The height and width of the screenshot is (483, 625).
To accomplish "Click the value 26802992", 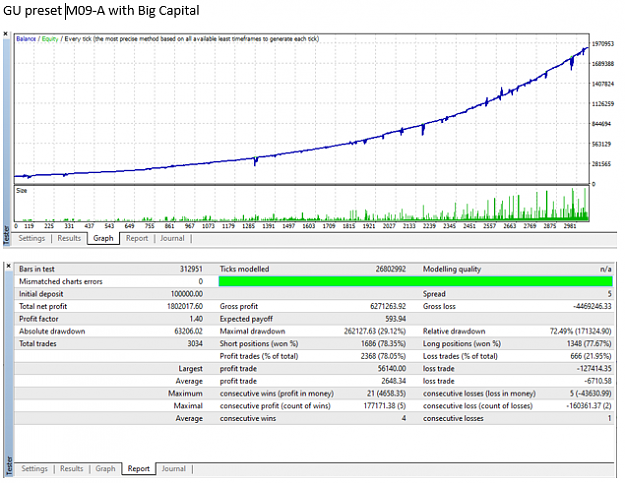I will click(x=391, y=269).
